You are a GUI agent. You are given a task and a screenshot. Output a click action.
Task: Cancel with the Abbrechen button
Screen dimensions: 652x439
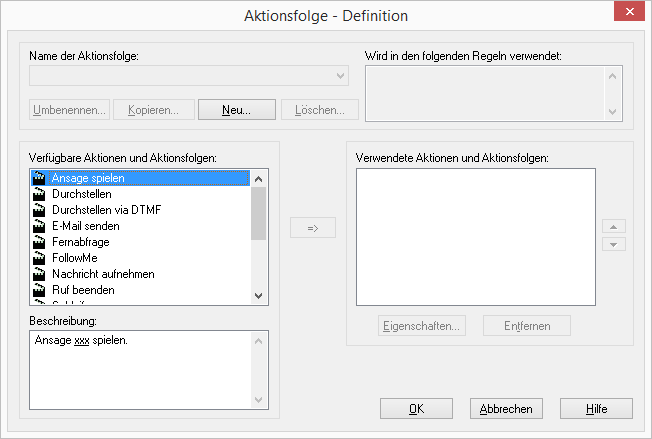point(506,408)
